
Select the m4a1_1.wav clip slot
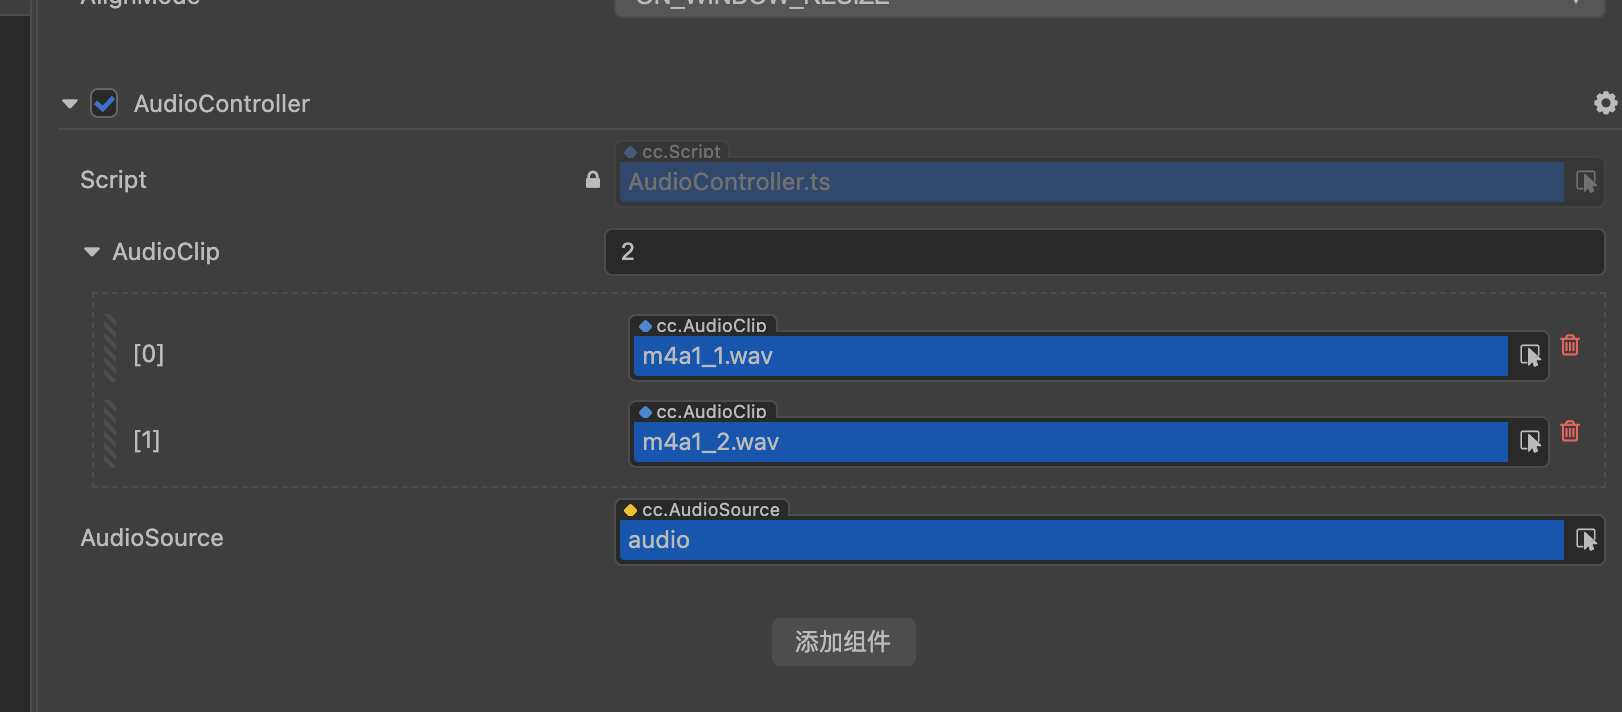coord(1069,356)
